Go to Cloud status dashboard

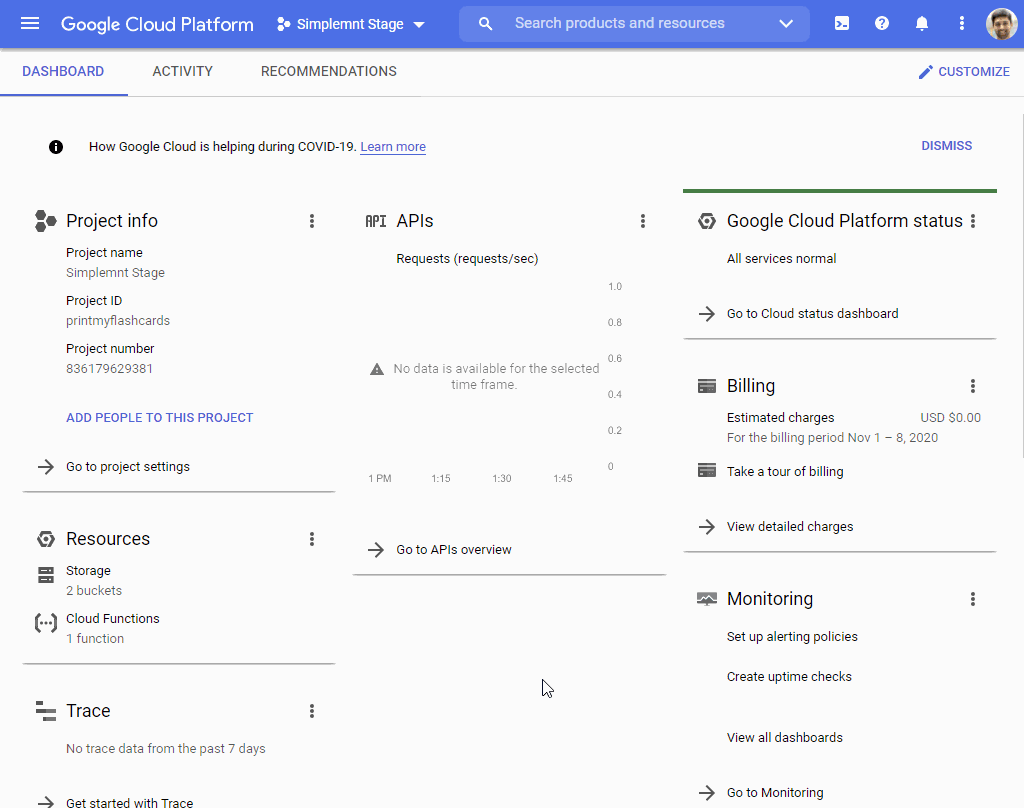point(812,314)
